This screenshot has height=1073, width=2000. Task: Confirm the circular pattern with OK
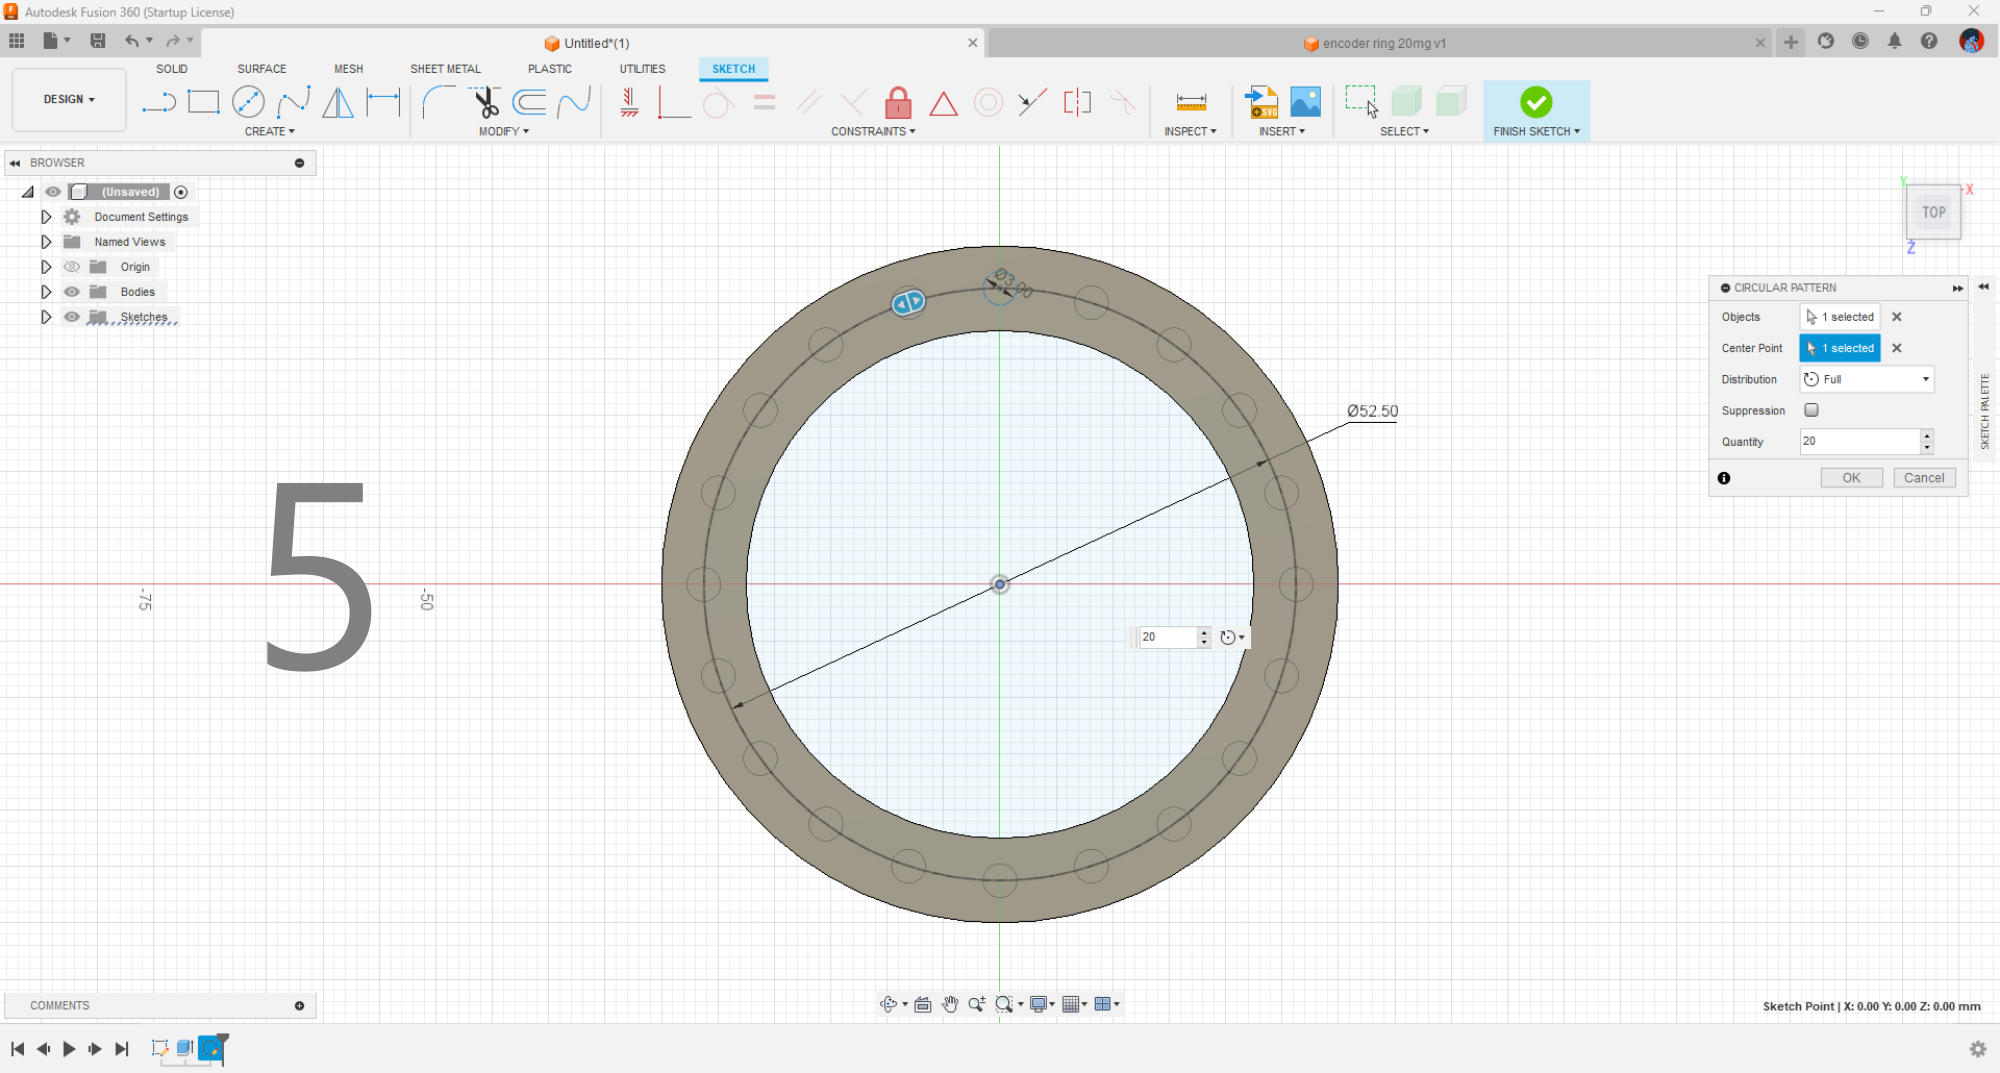(x=1851, y=478)
